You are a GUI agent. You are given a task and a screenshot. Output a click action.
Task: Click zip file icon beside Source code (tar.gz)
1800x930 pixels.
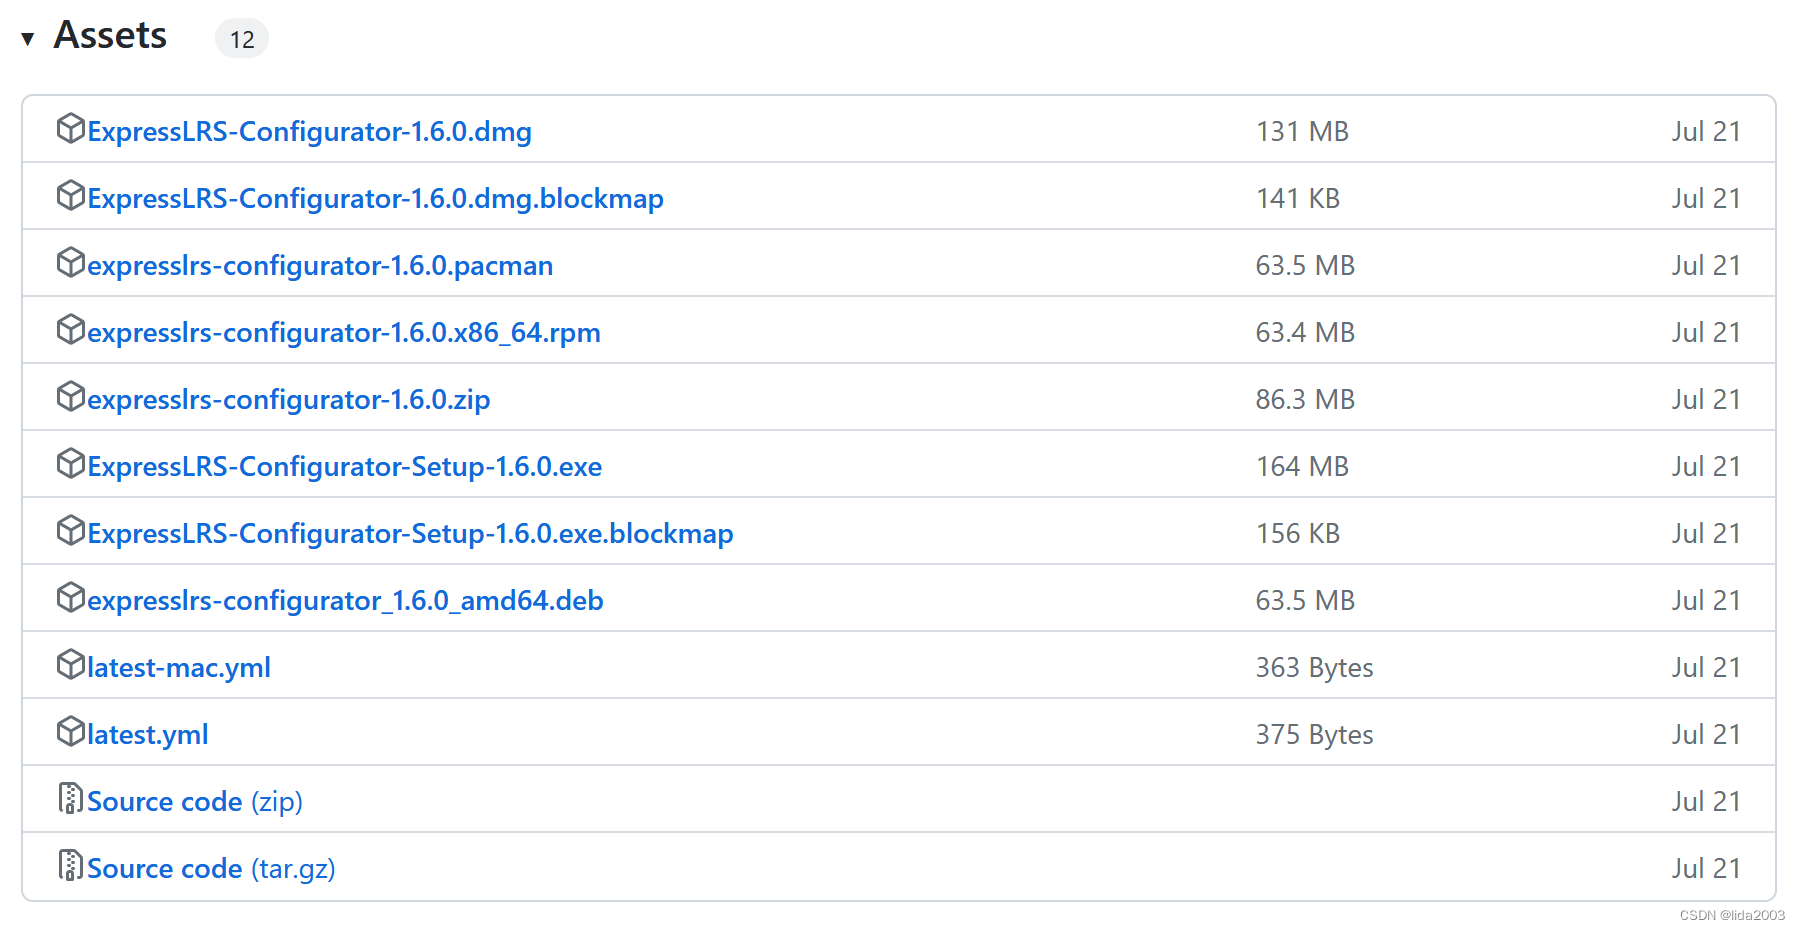pos(71,866)
